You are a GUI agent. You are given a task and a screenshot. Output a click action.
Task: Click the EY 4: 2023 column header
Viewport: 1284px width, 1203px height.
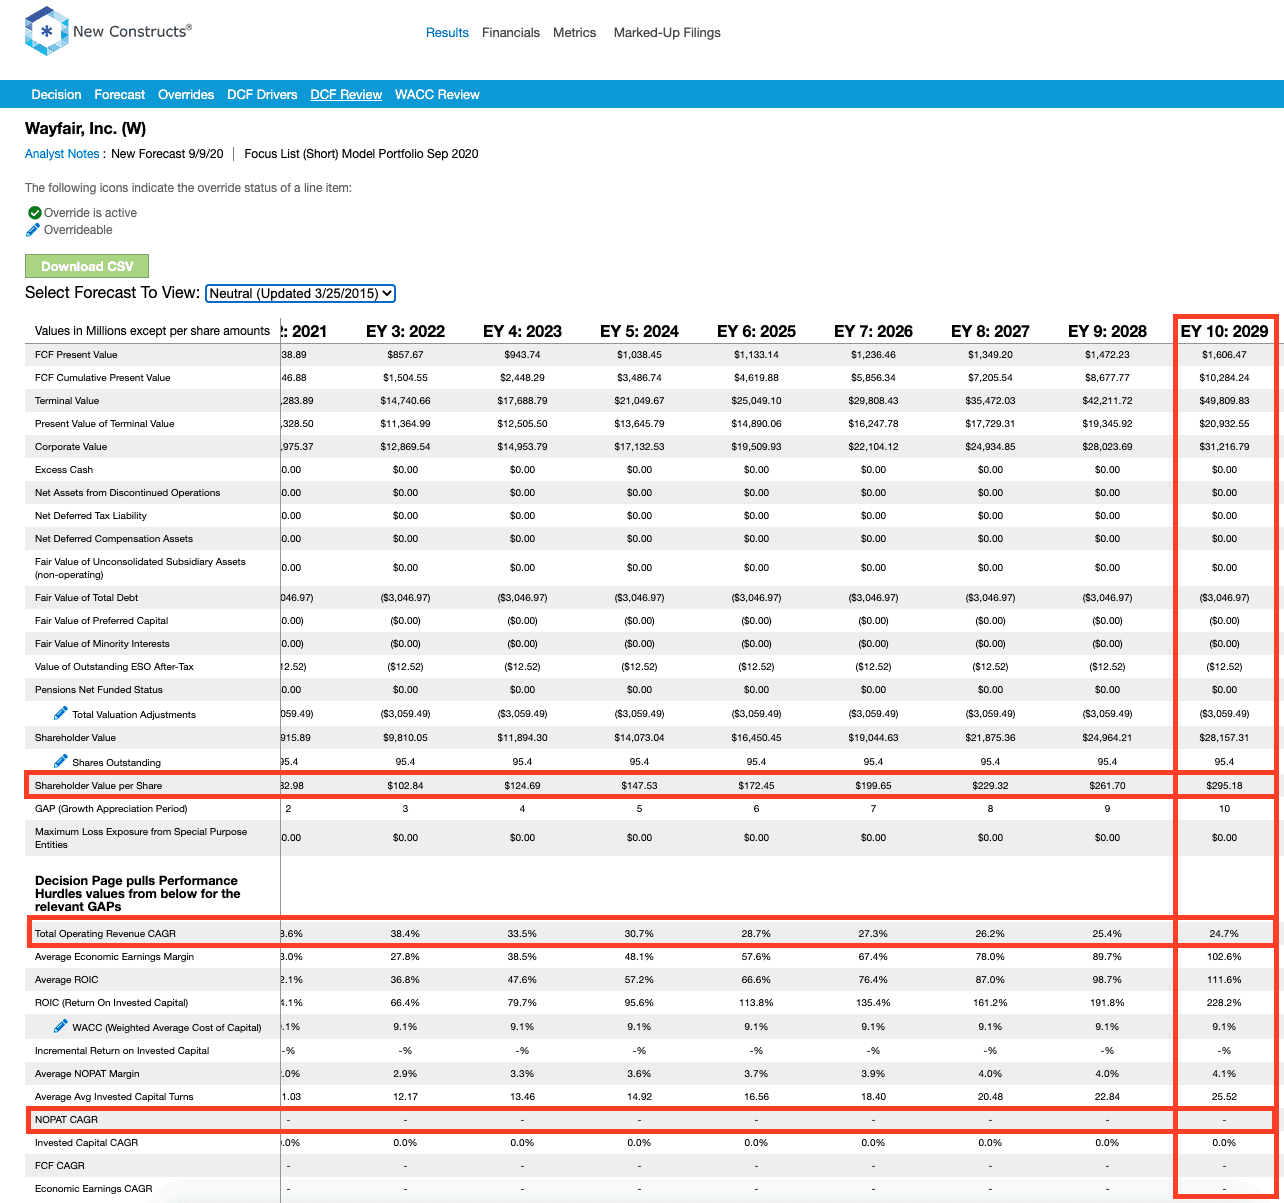pos(522,331)
